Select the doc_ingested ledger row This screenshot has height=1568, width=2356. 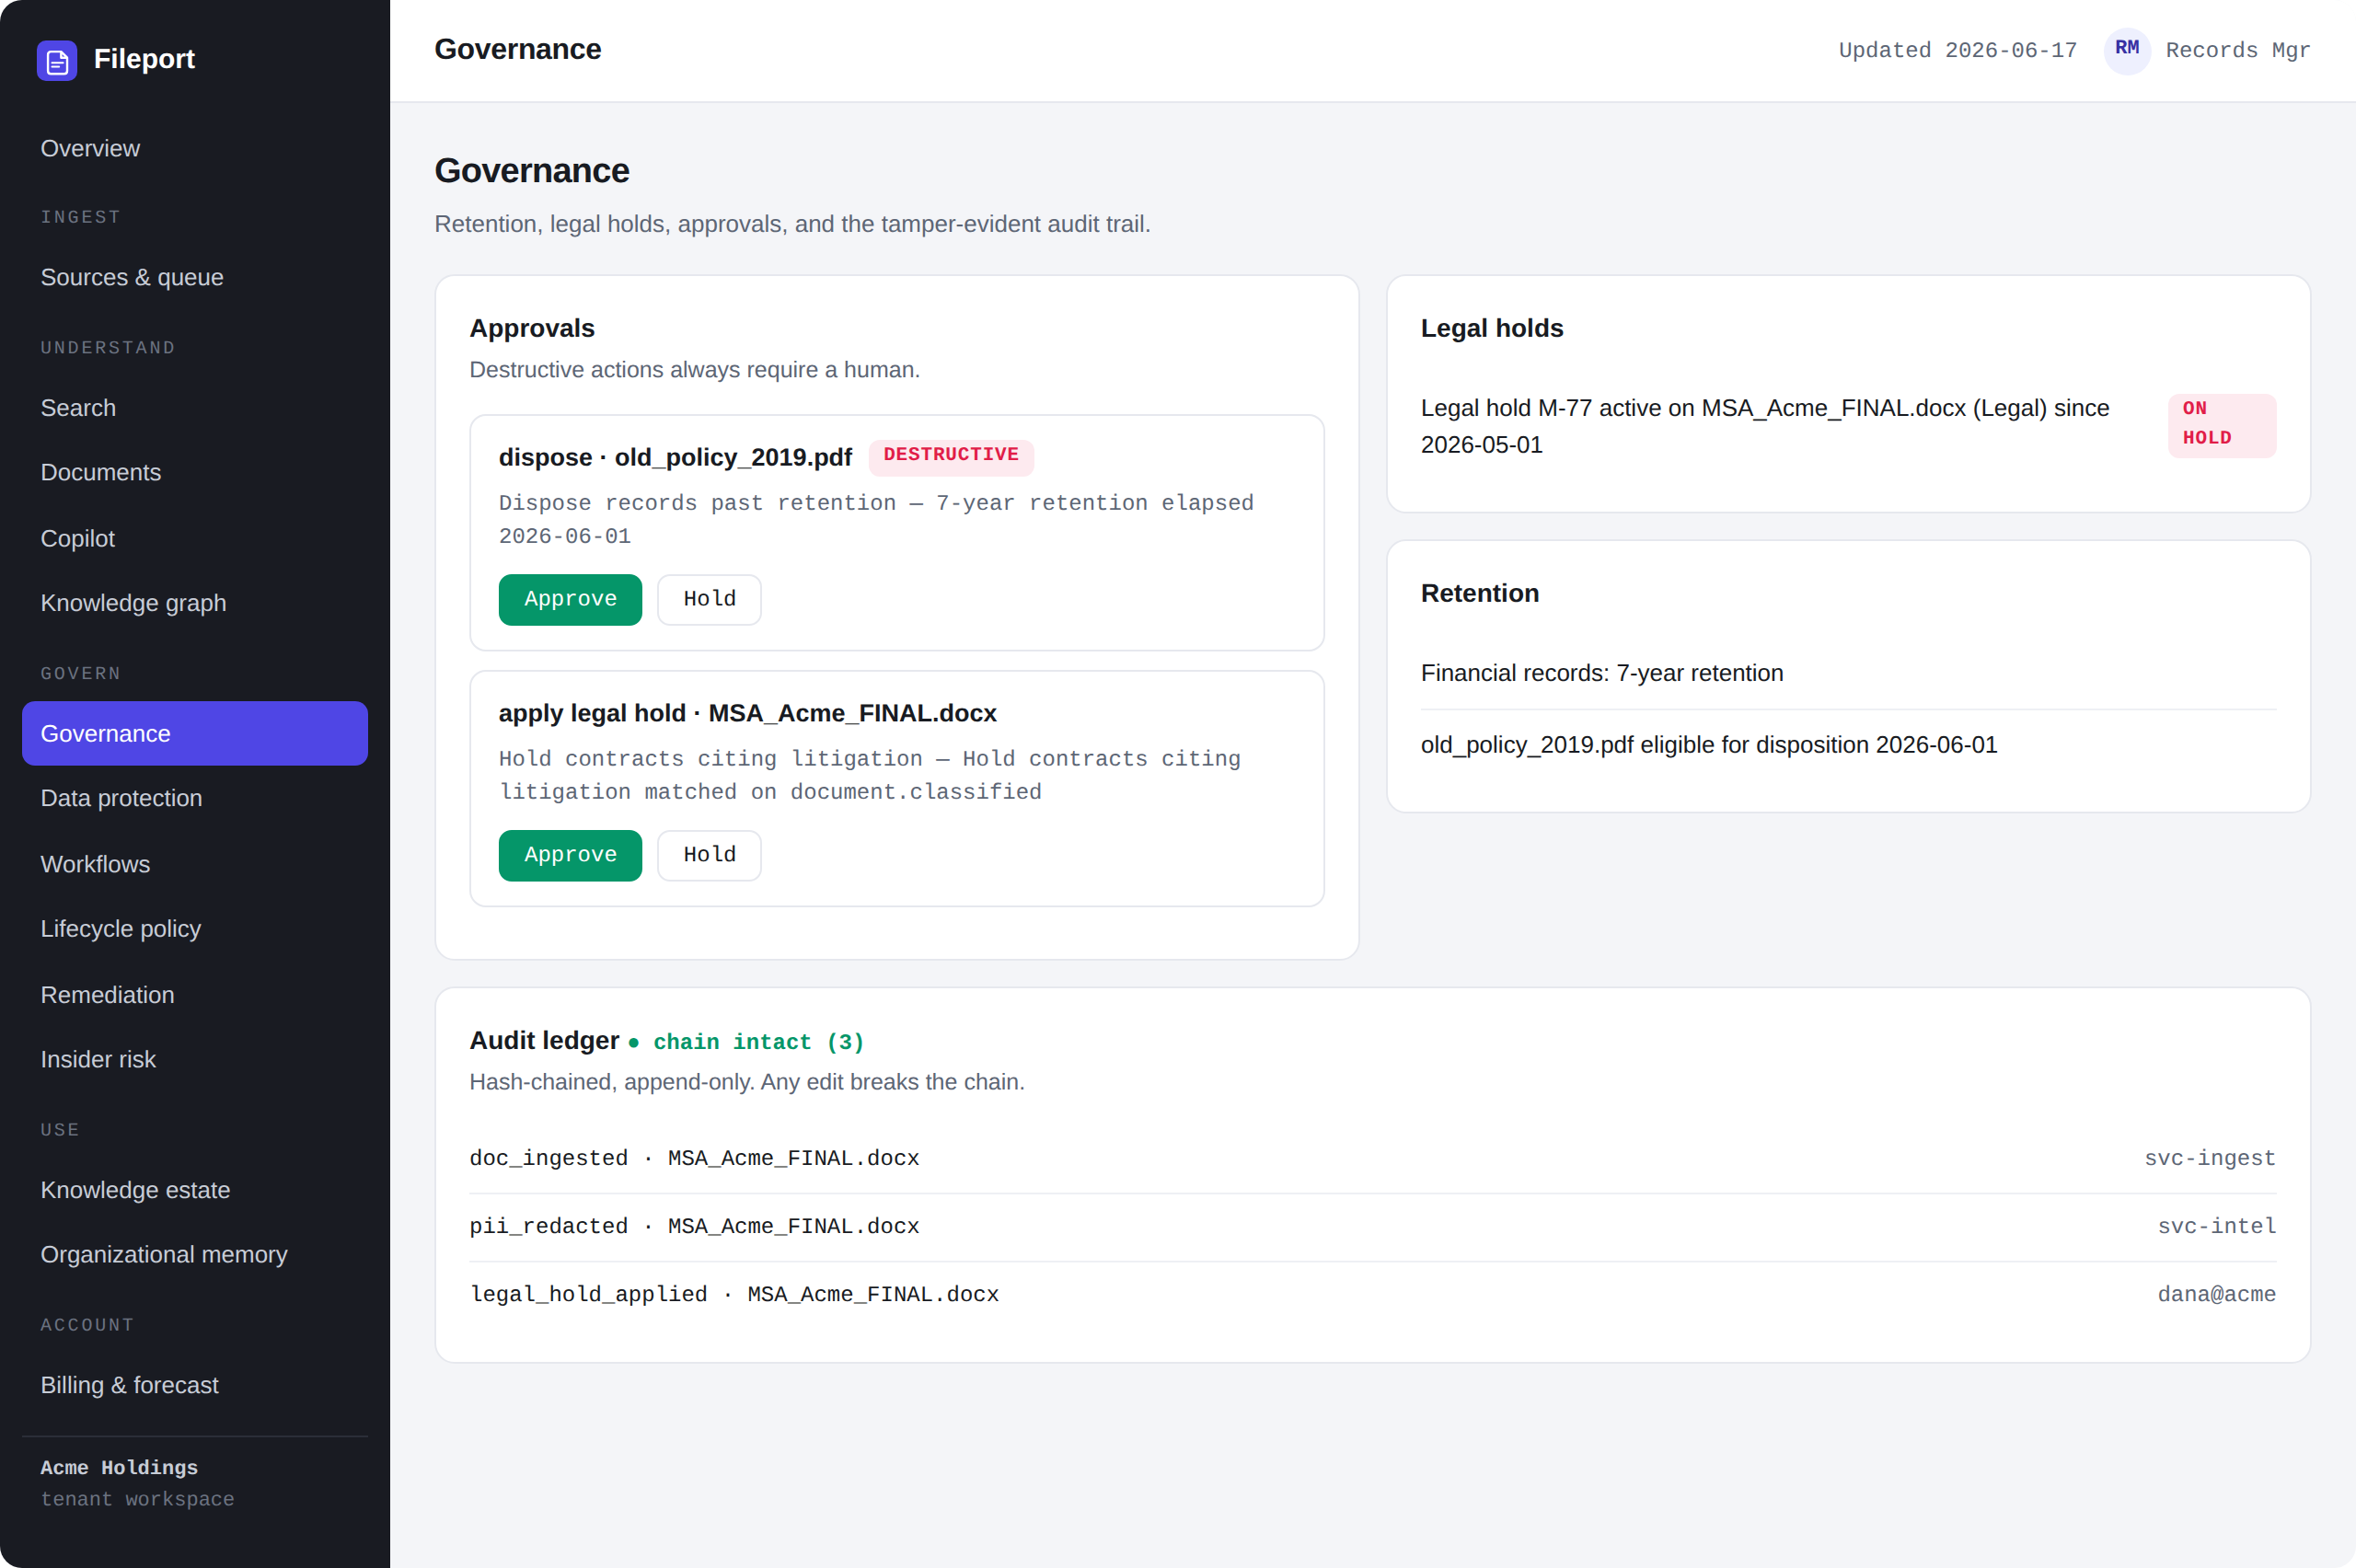pyautogui.click(x=1372, y=1158)
